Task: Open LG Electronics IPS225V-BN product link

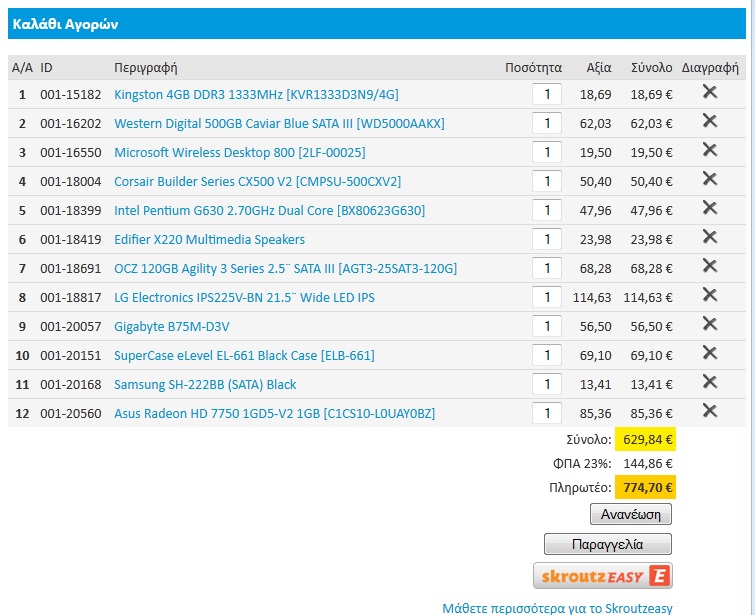Action: (244, 297)
